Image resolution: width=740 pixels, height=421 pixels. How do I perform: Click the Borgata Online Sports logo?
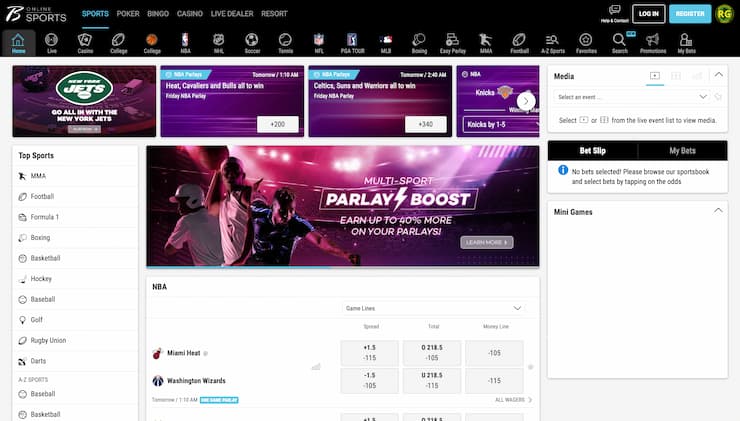(x=36, y=14)
